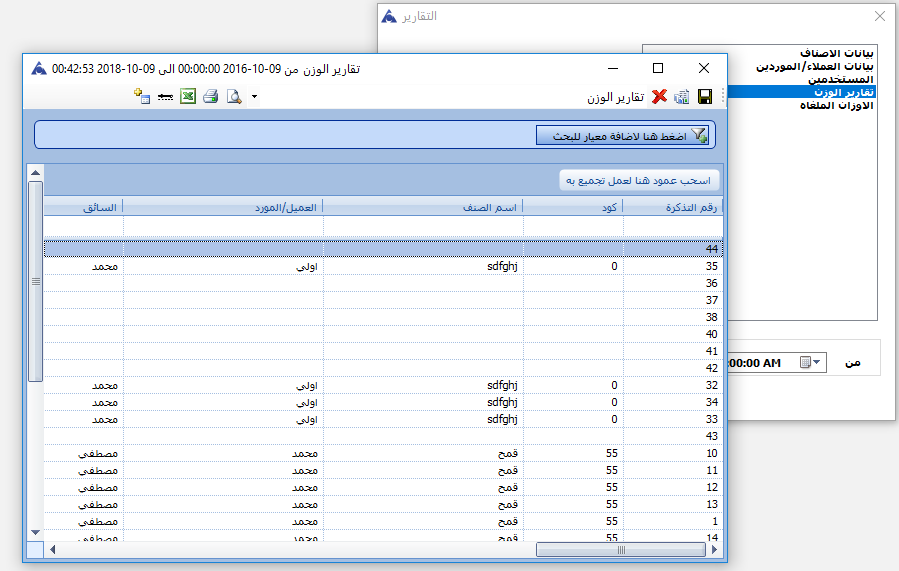
Task: Click vertical scrollbar up arrow
Action: [x=36, y=173]
